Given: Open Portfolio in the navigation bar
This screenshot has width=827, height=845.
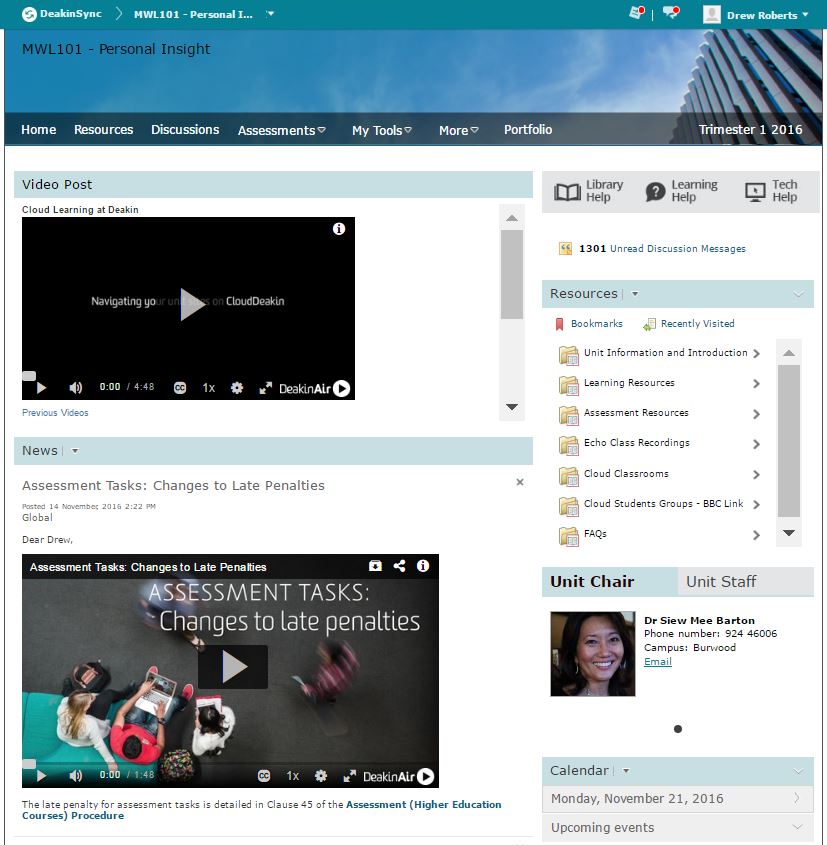Looking at the screenshot, I should tap(528, 129).
